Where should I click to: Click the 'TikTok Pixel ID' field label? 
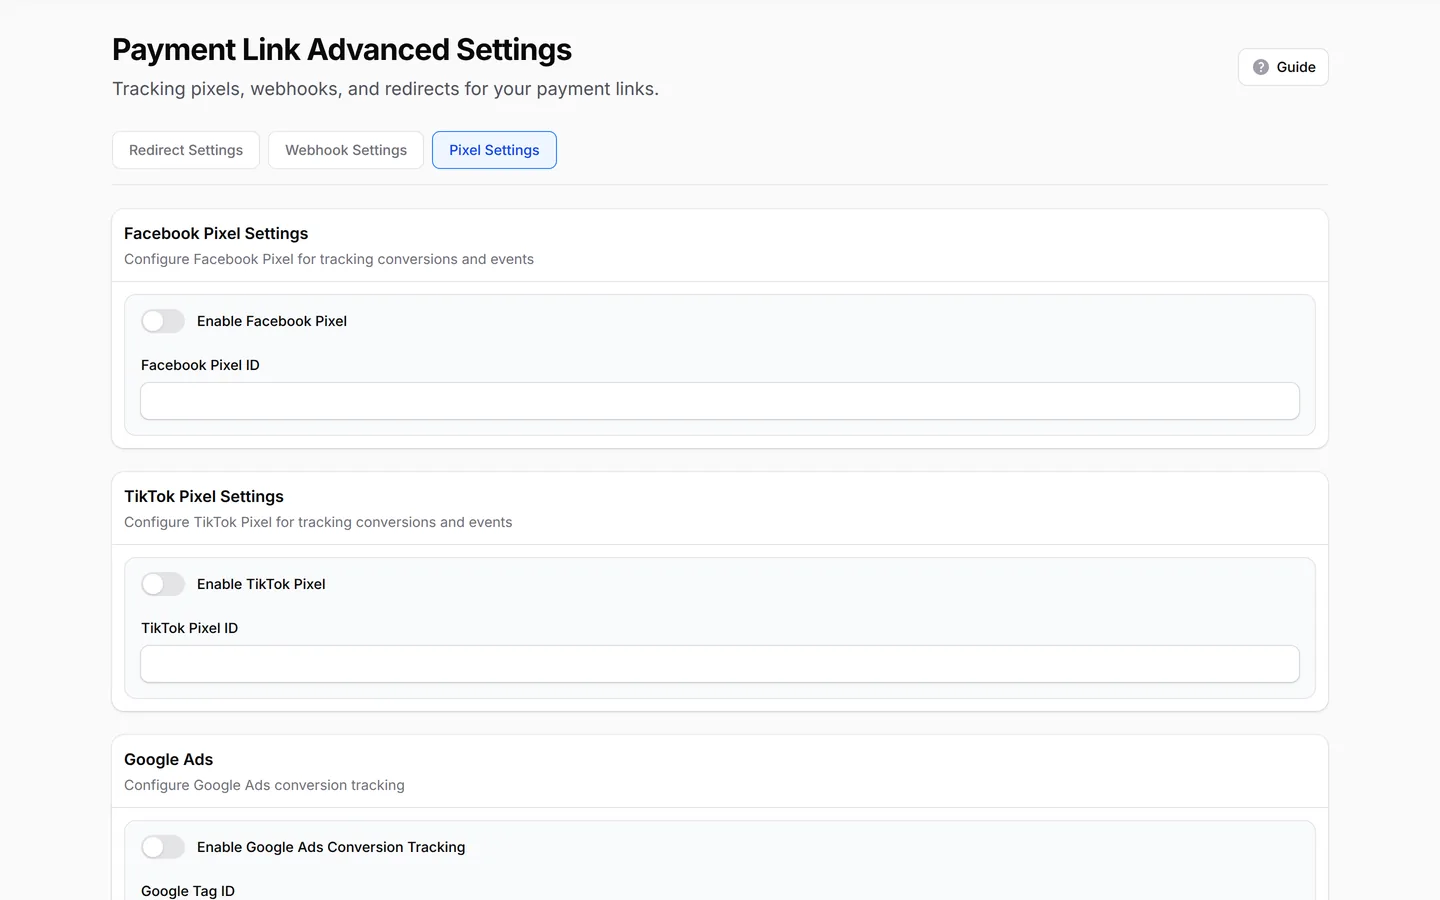(190, 628)
